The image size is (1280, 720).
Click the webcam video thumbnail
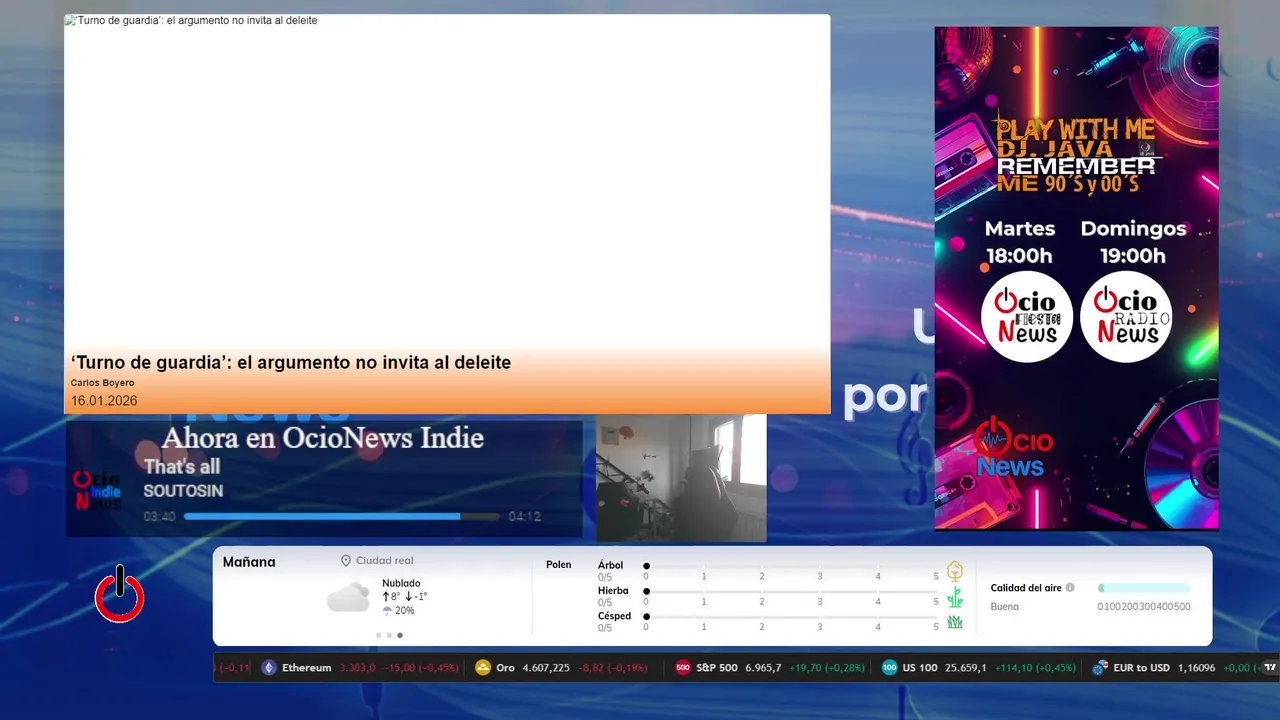[x=681, y=478]
